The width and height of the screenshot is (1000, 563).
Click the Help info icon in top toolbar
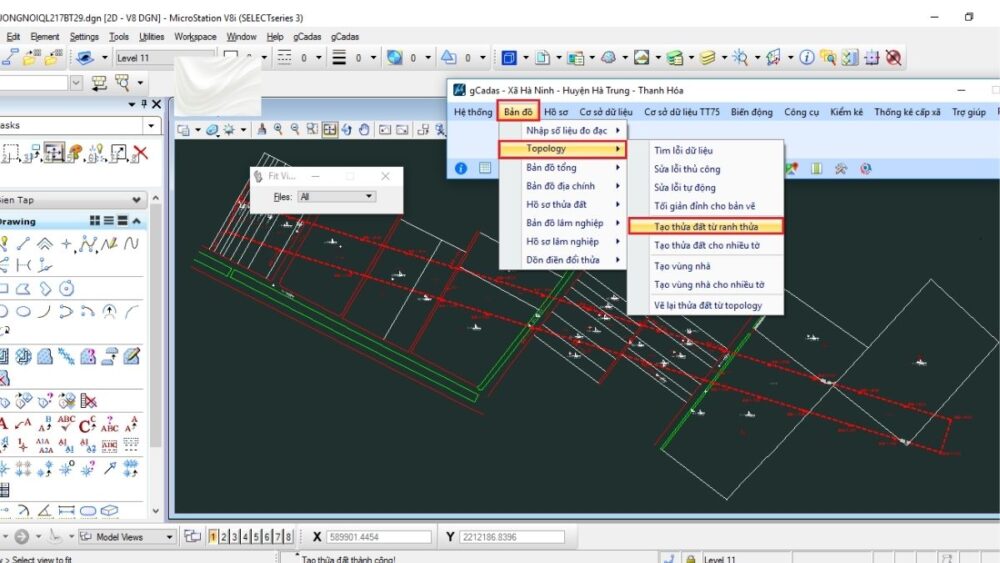pyautogui.click(x=807, y=58)
